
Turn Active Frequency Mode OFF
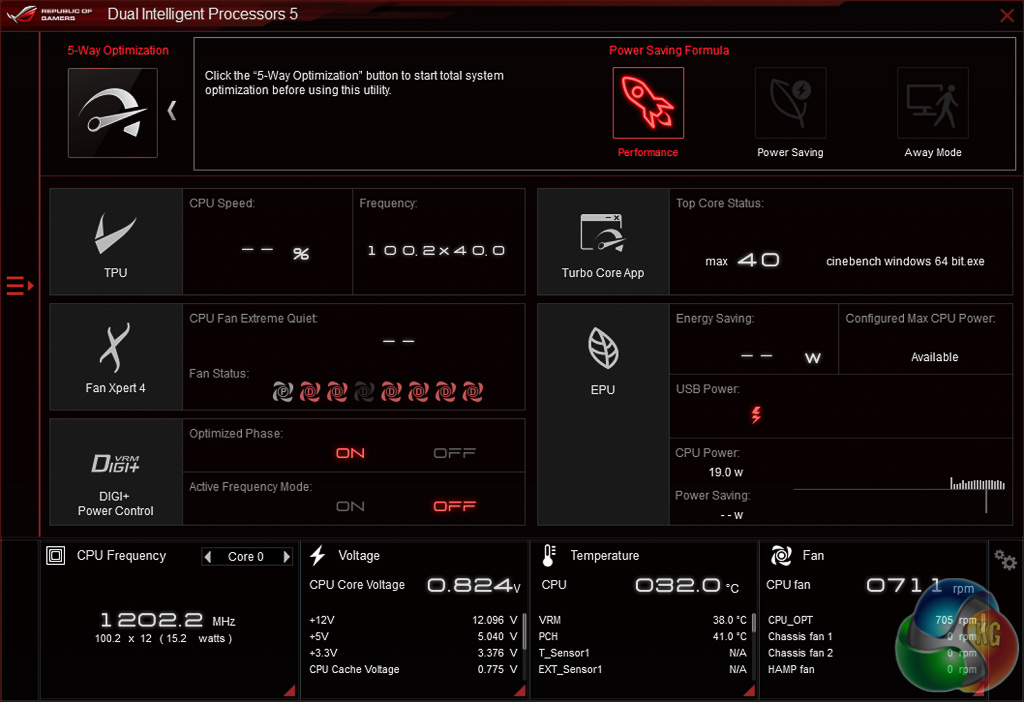pos(455,506)
